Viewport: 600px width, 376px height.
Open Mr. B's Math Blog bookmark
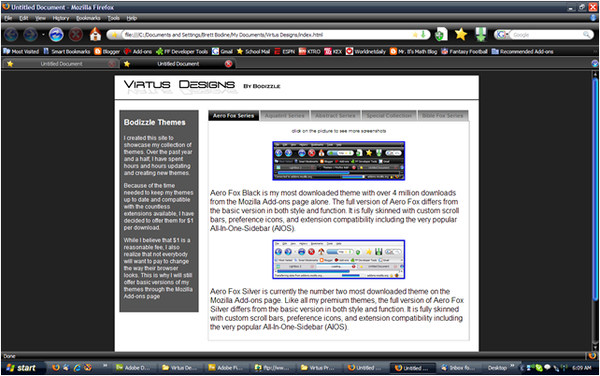(x=413, y=51)
